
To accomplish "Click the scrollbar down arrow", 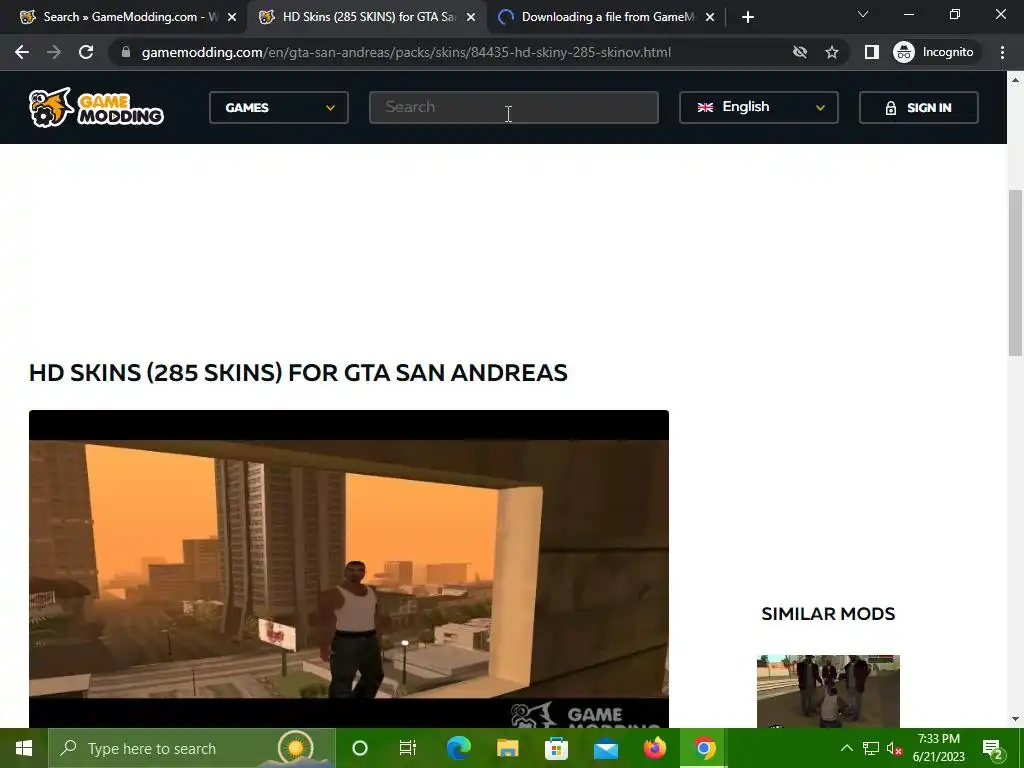I will pyautogui.click(x=1015, y=719).
